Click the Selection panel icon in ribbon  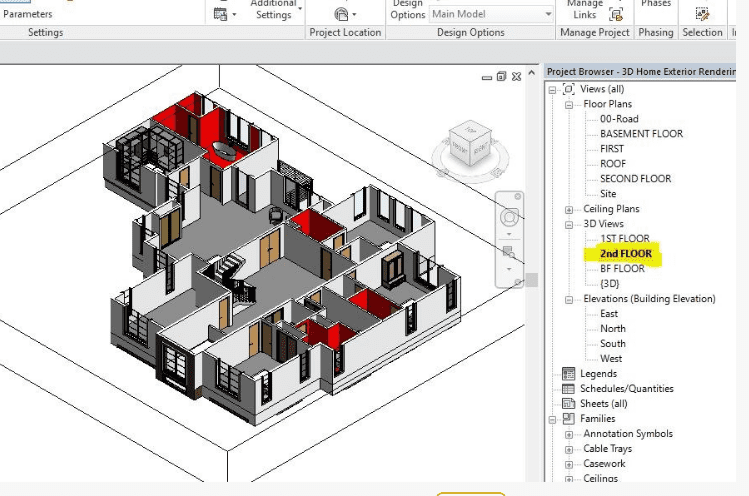coord(702,14)
